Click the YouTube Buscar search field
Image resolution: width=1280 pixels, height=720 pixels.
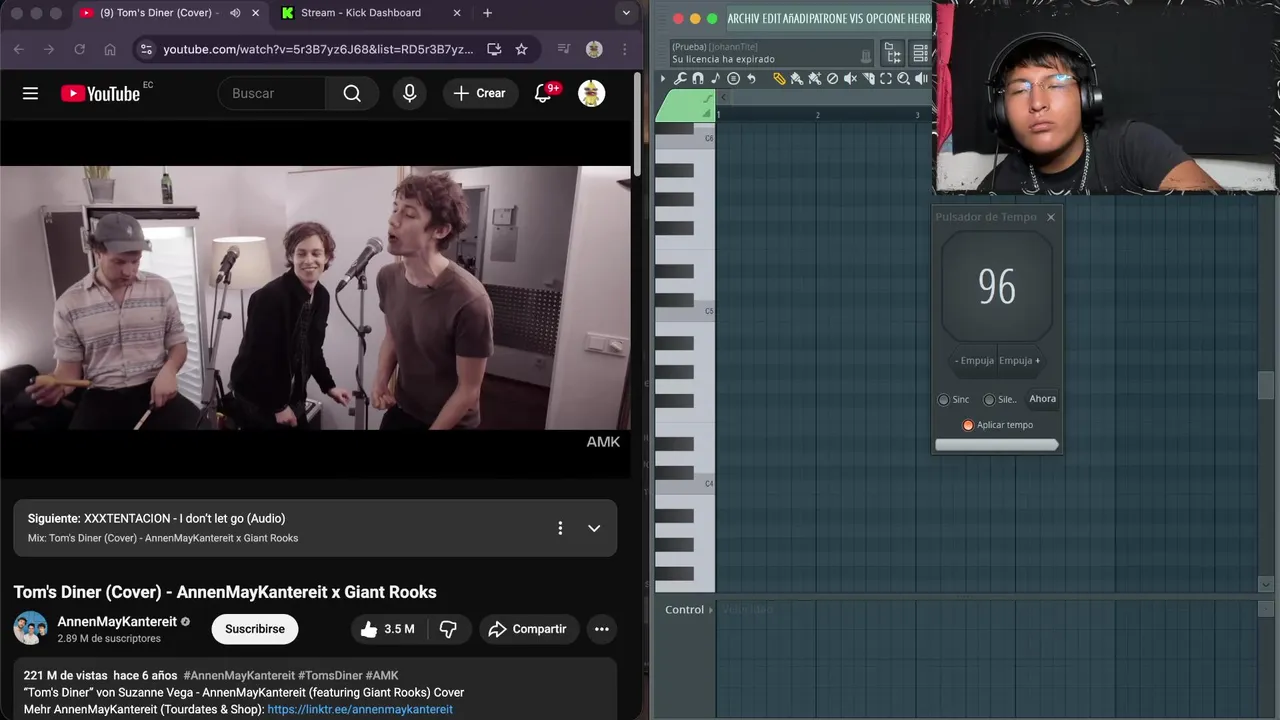(x=272, y=93)
